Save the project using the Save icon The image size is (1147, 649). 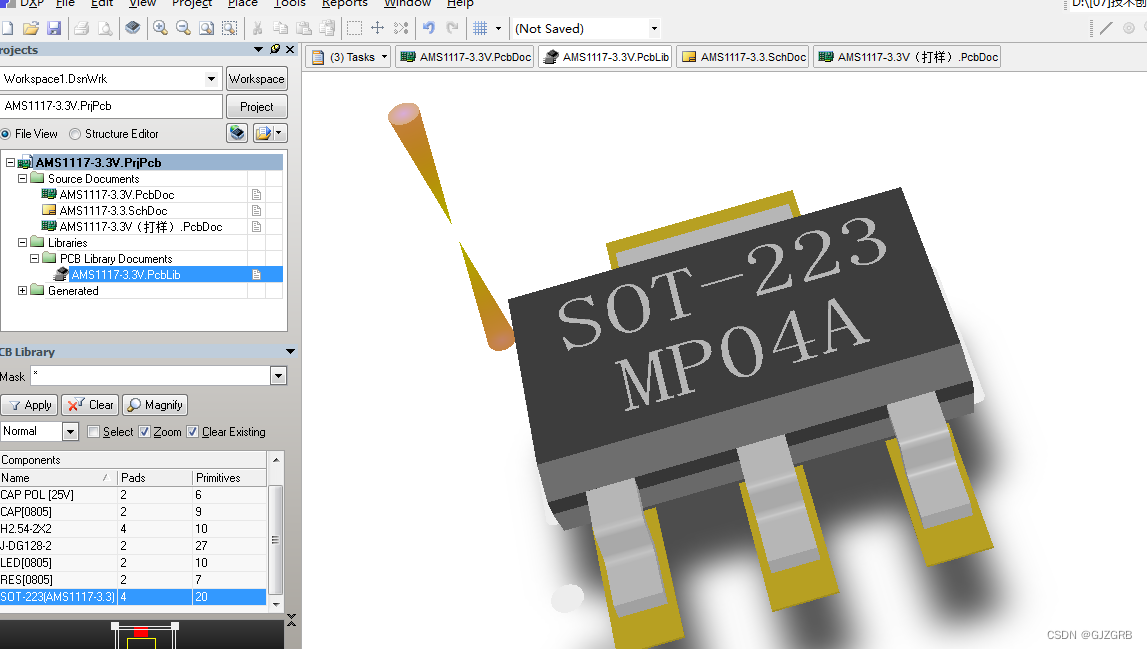(54, 28)
